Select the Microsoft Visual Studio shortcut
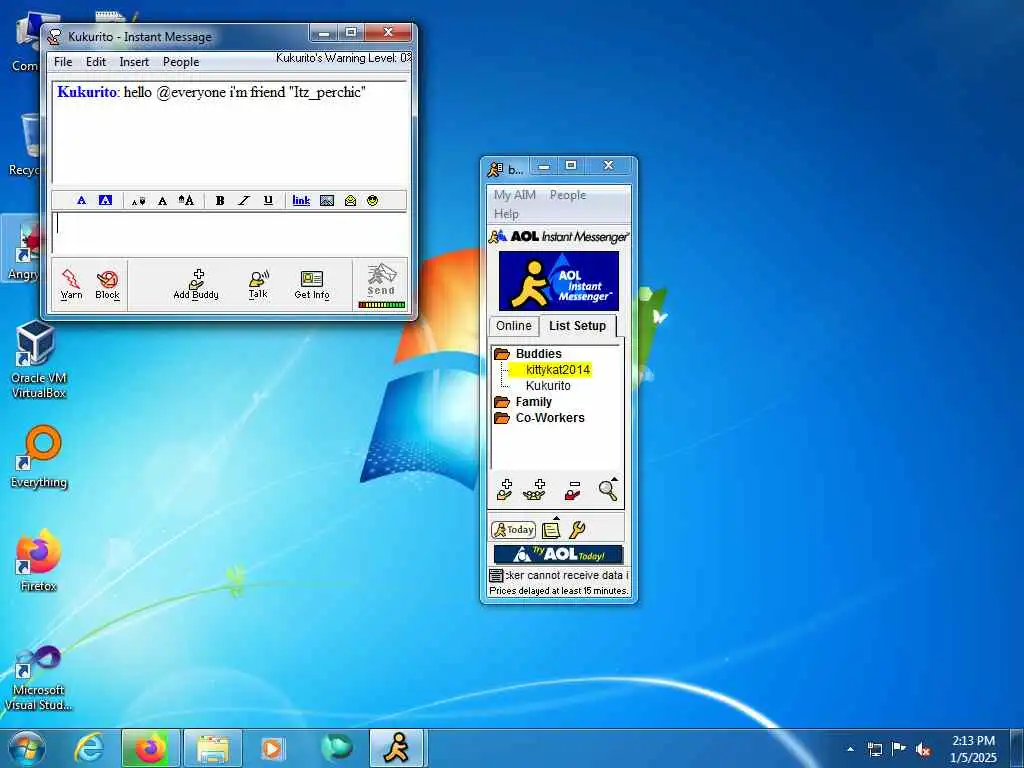This screenshot has width=1024, height=768. [39, 678]
